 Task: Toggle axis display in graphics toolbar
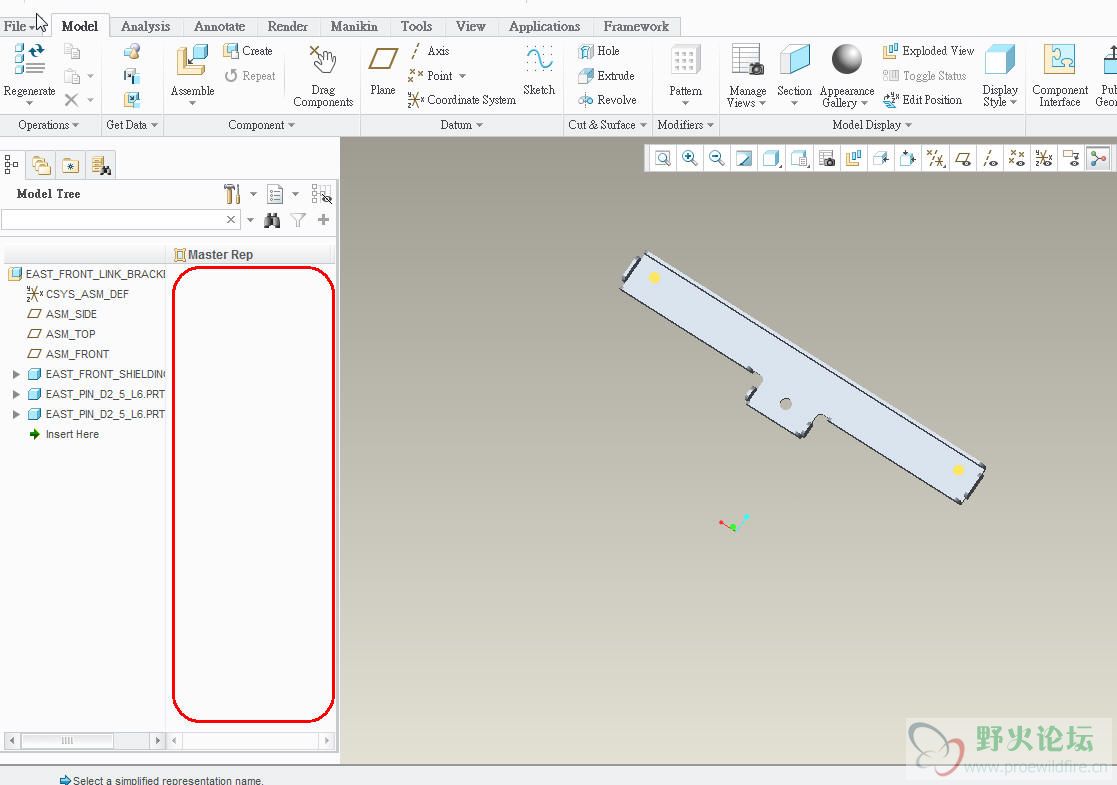coord(990,158)
